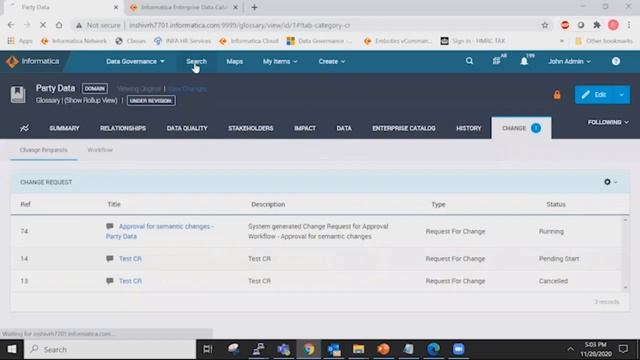Image resolution: width=640 pixels, height=360 pixels.
Task: Open John Admin user menu
Action: (569, 62)
